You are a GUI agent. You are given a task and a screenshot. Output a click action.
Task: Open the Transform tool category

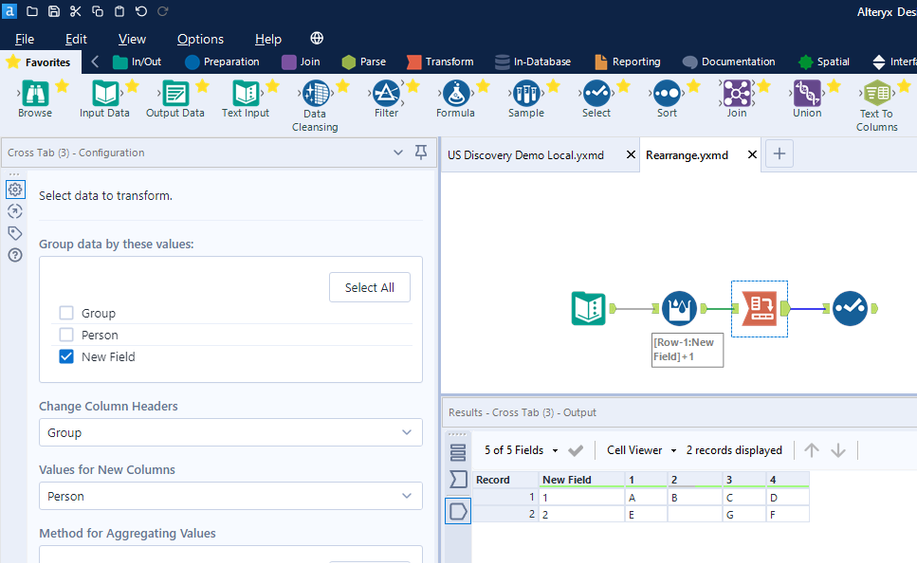pos(440,61)
